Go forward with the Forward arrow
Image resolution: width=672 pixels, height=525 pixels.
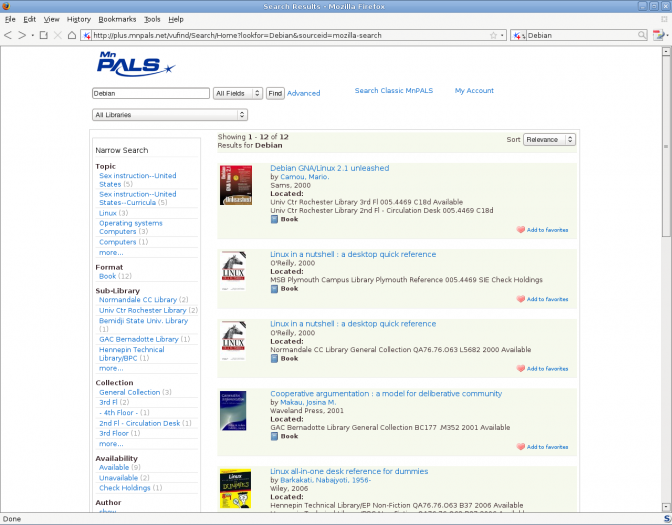tap(22, 35)
